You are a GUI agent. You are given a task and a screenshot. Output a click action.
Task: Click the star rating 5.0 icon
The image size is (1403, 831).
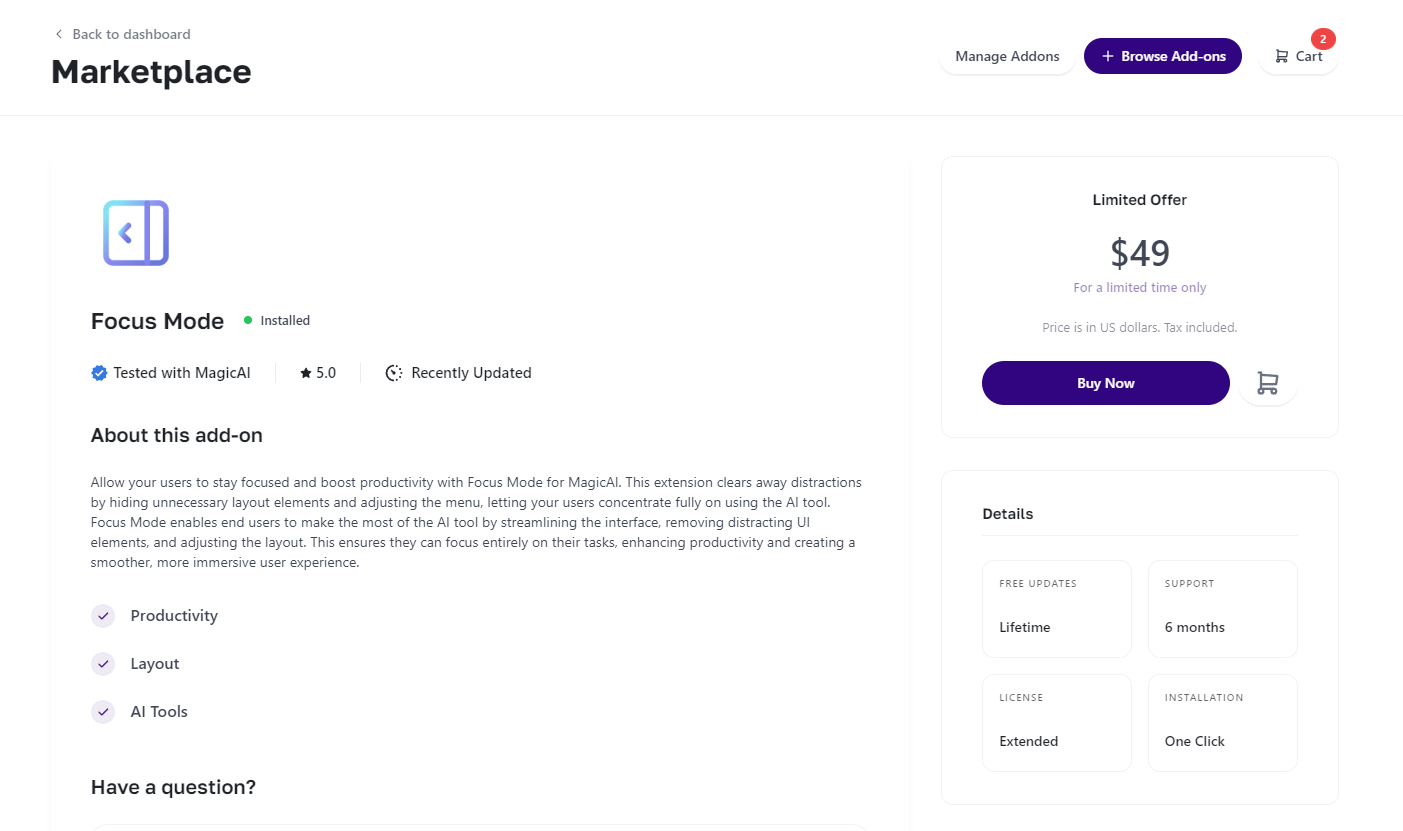(306, 373)
